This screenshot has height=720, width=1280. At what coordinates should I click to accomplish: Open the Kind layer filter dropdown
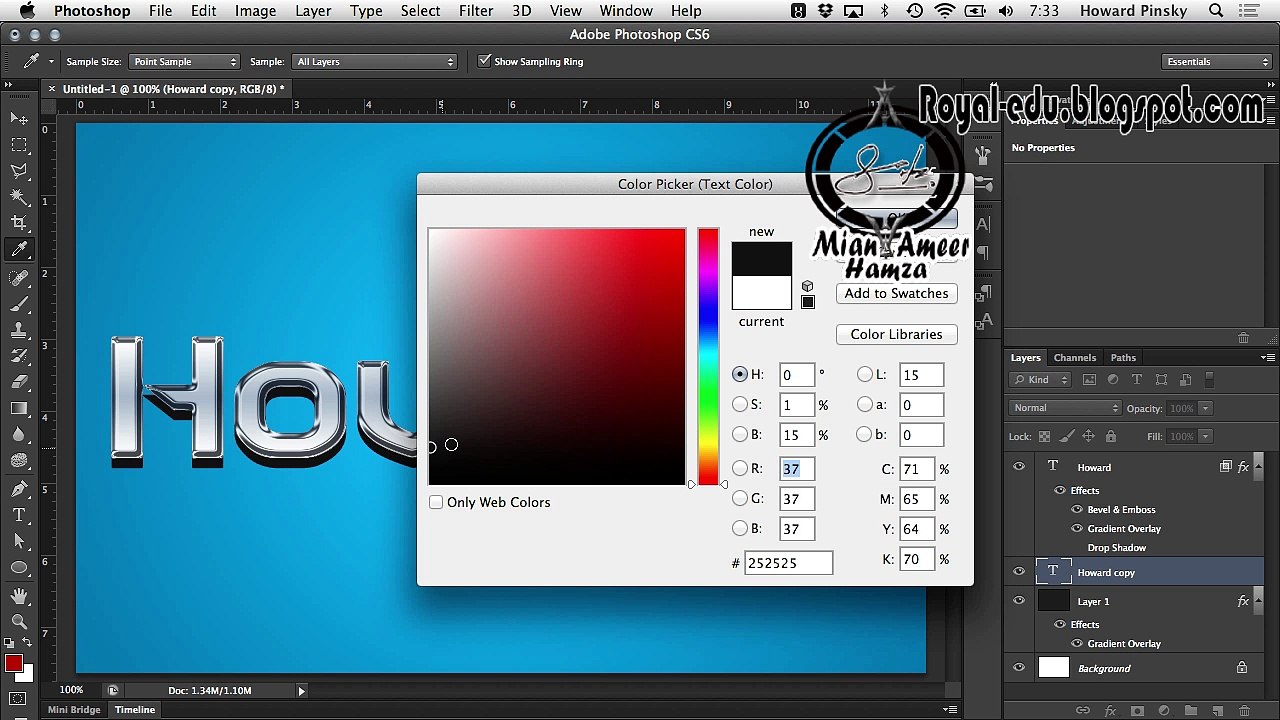(x=1040, y=380)
